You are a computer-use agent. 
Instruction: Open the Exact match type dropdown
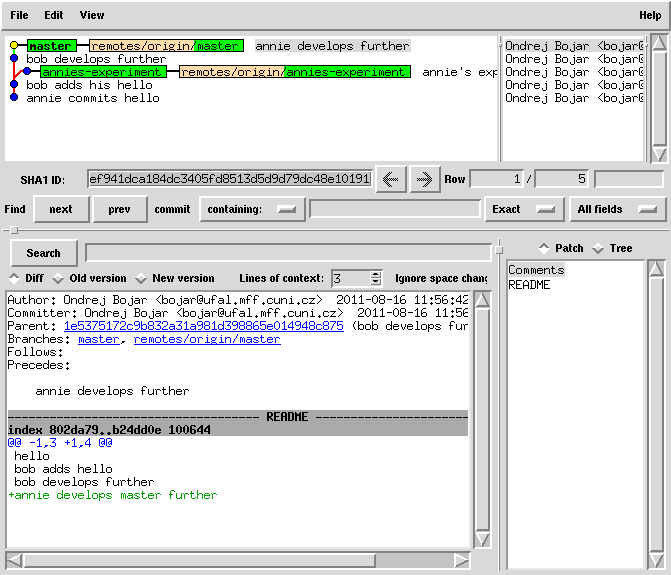tap(525, 209)
